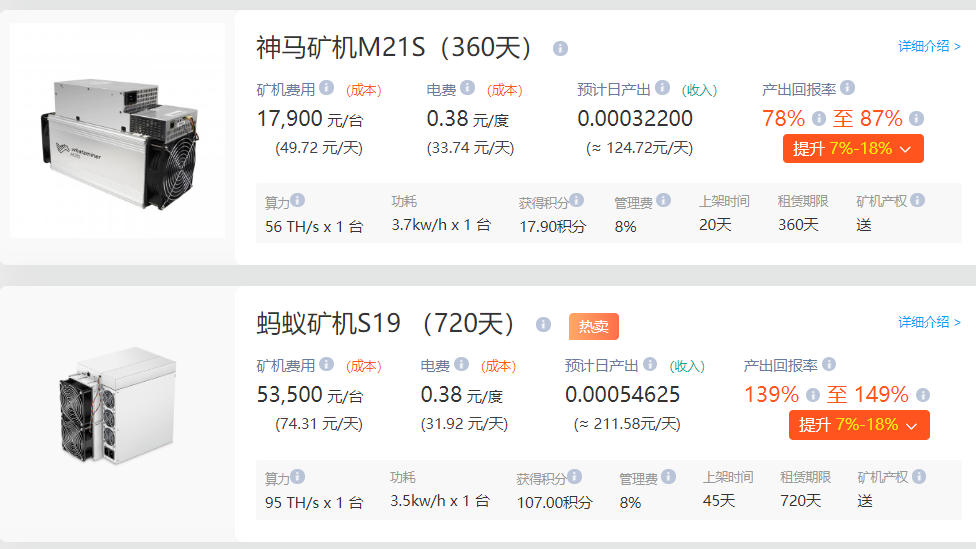Click info icon next to S19 获得积分
This screenshot has height=549, width=976.
[574, 476]
